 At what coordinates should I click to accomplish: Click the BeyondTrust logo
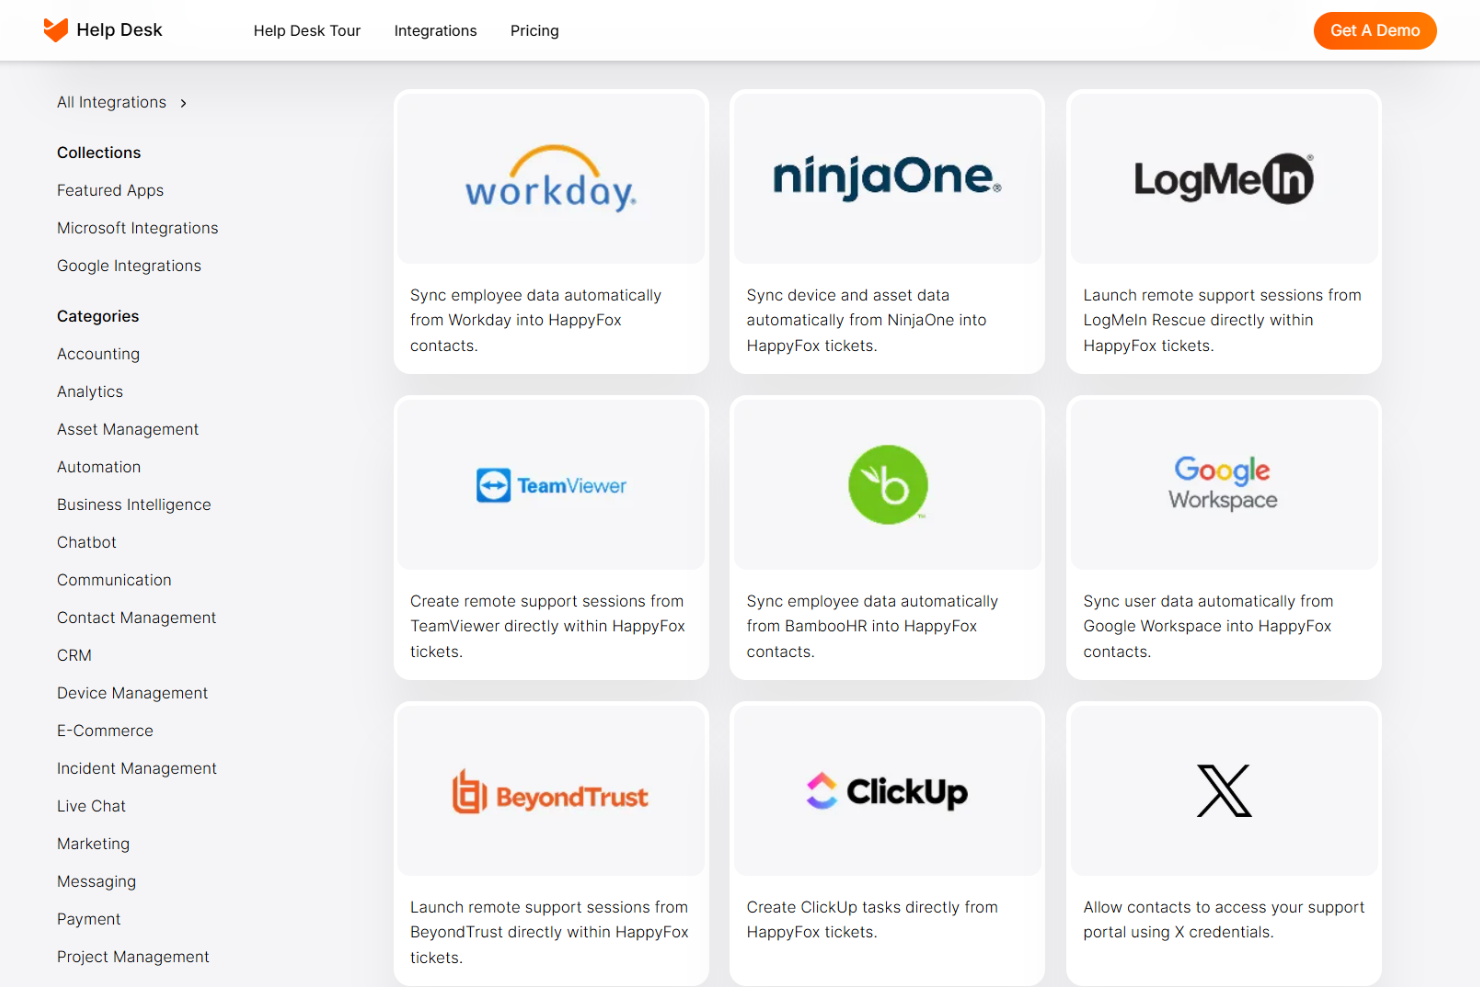pos(551,791)
